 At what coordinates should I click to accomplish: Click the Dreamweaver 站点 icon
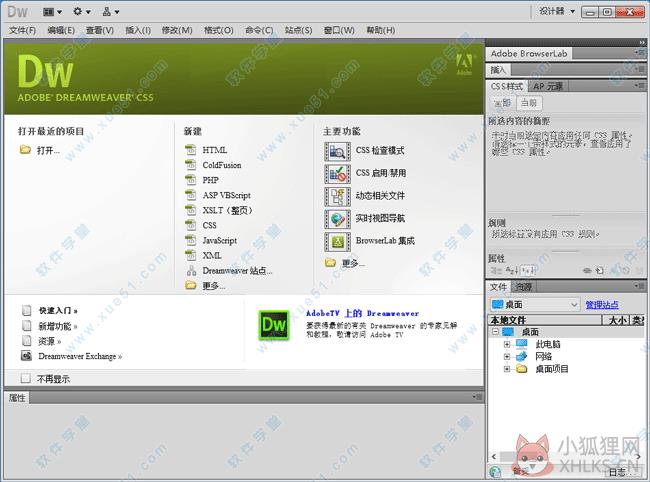191,271
